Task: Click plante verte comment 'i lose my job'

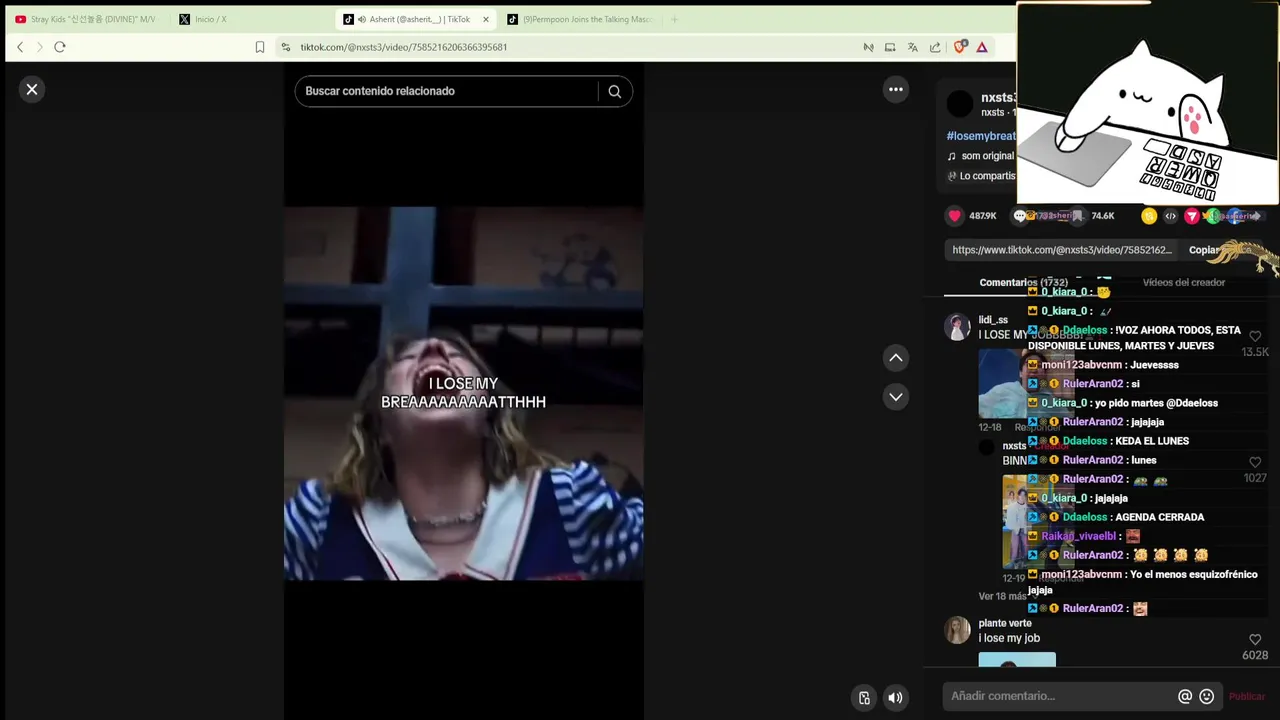Action: pyautogui.click(x=1009, y=638)
